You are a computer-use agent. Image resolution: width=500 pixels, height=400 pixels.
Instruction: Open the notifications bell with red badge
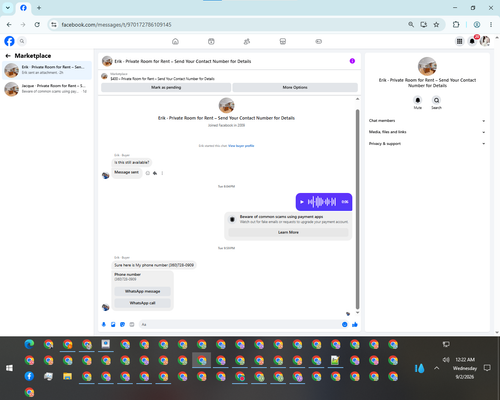tap(472, 41)
